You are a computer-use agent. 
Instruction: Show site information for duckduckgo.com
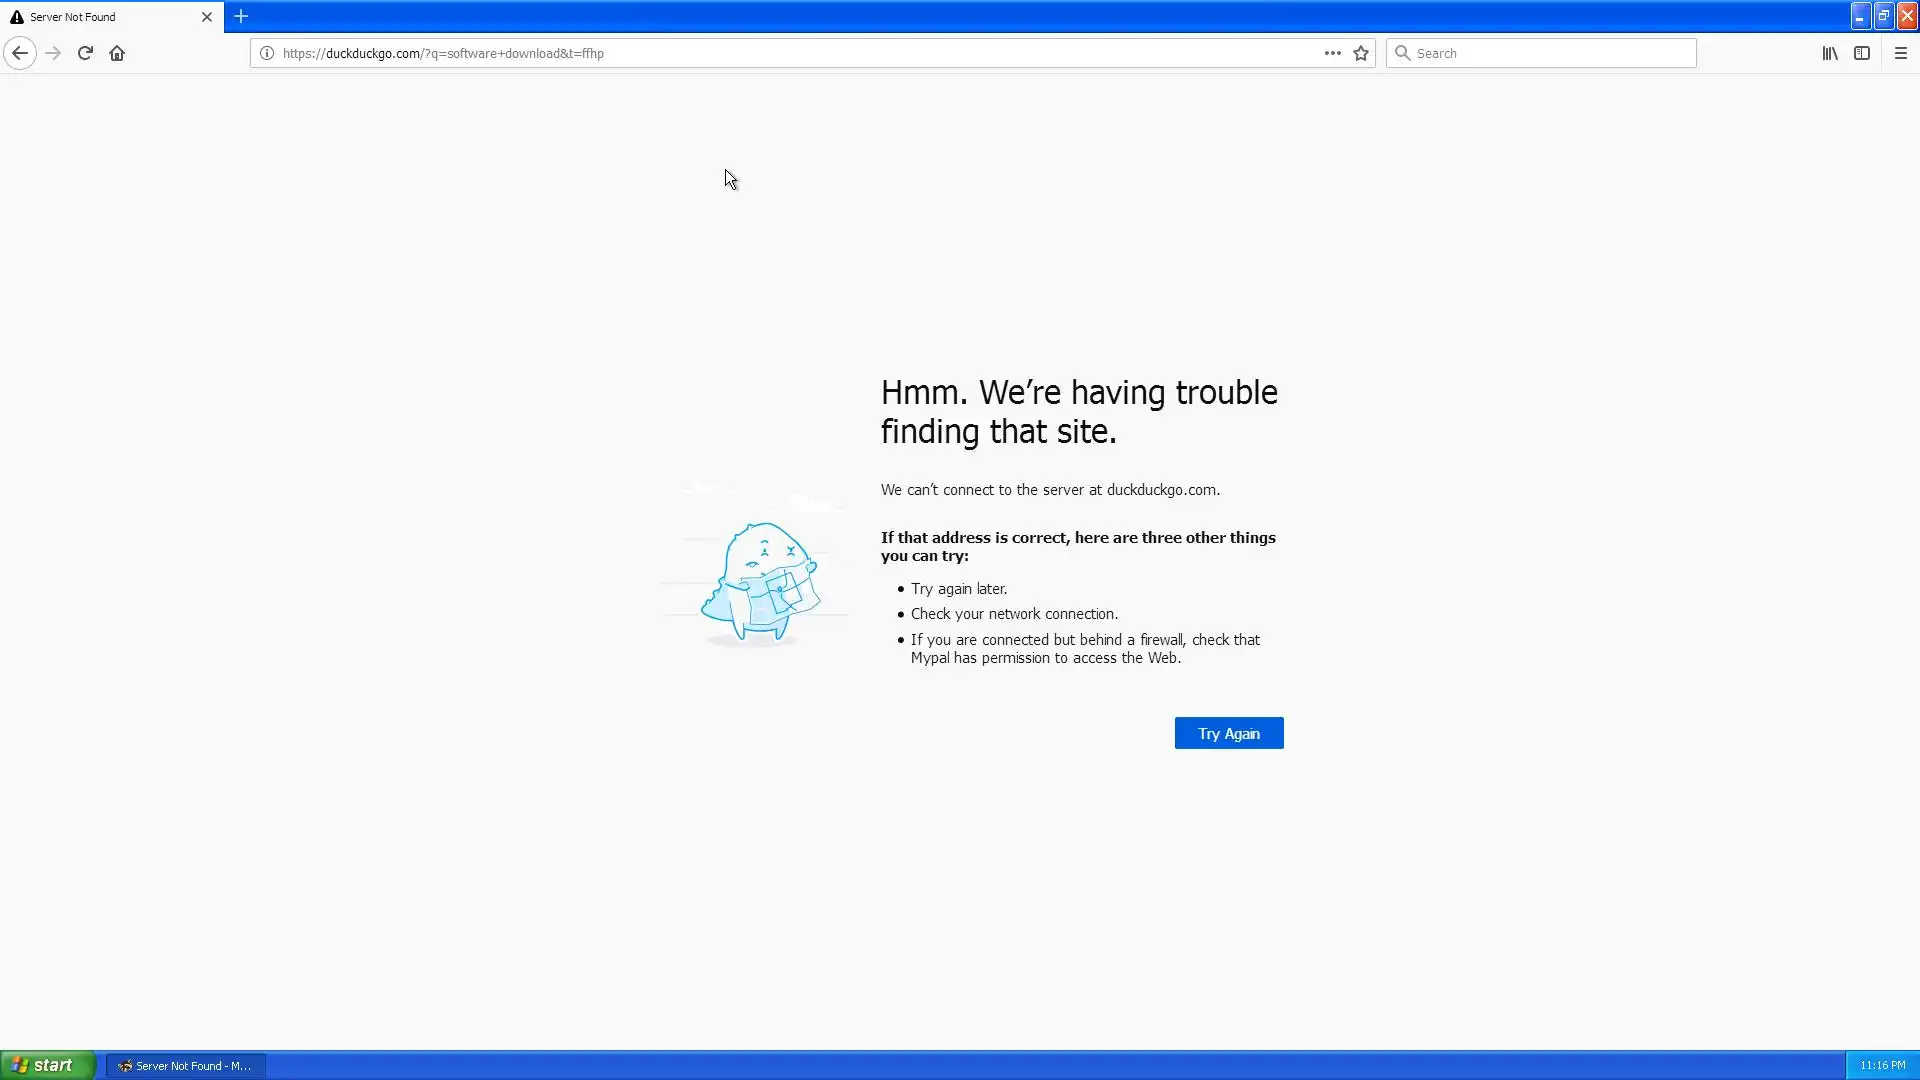click(x=267, y=53)
